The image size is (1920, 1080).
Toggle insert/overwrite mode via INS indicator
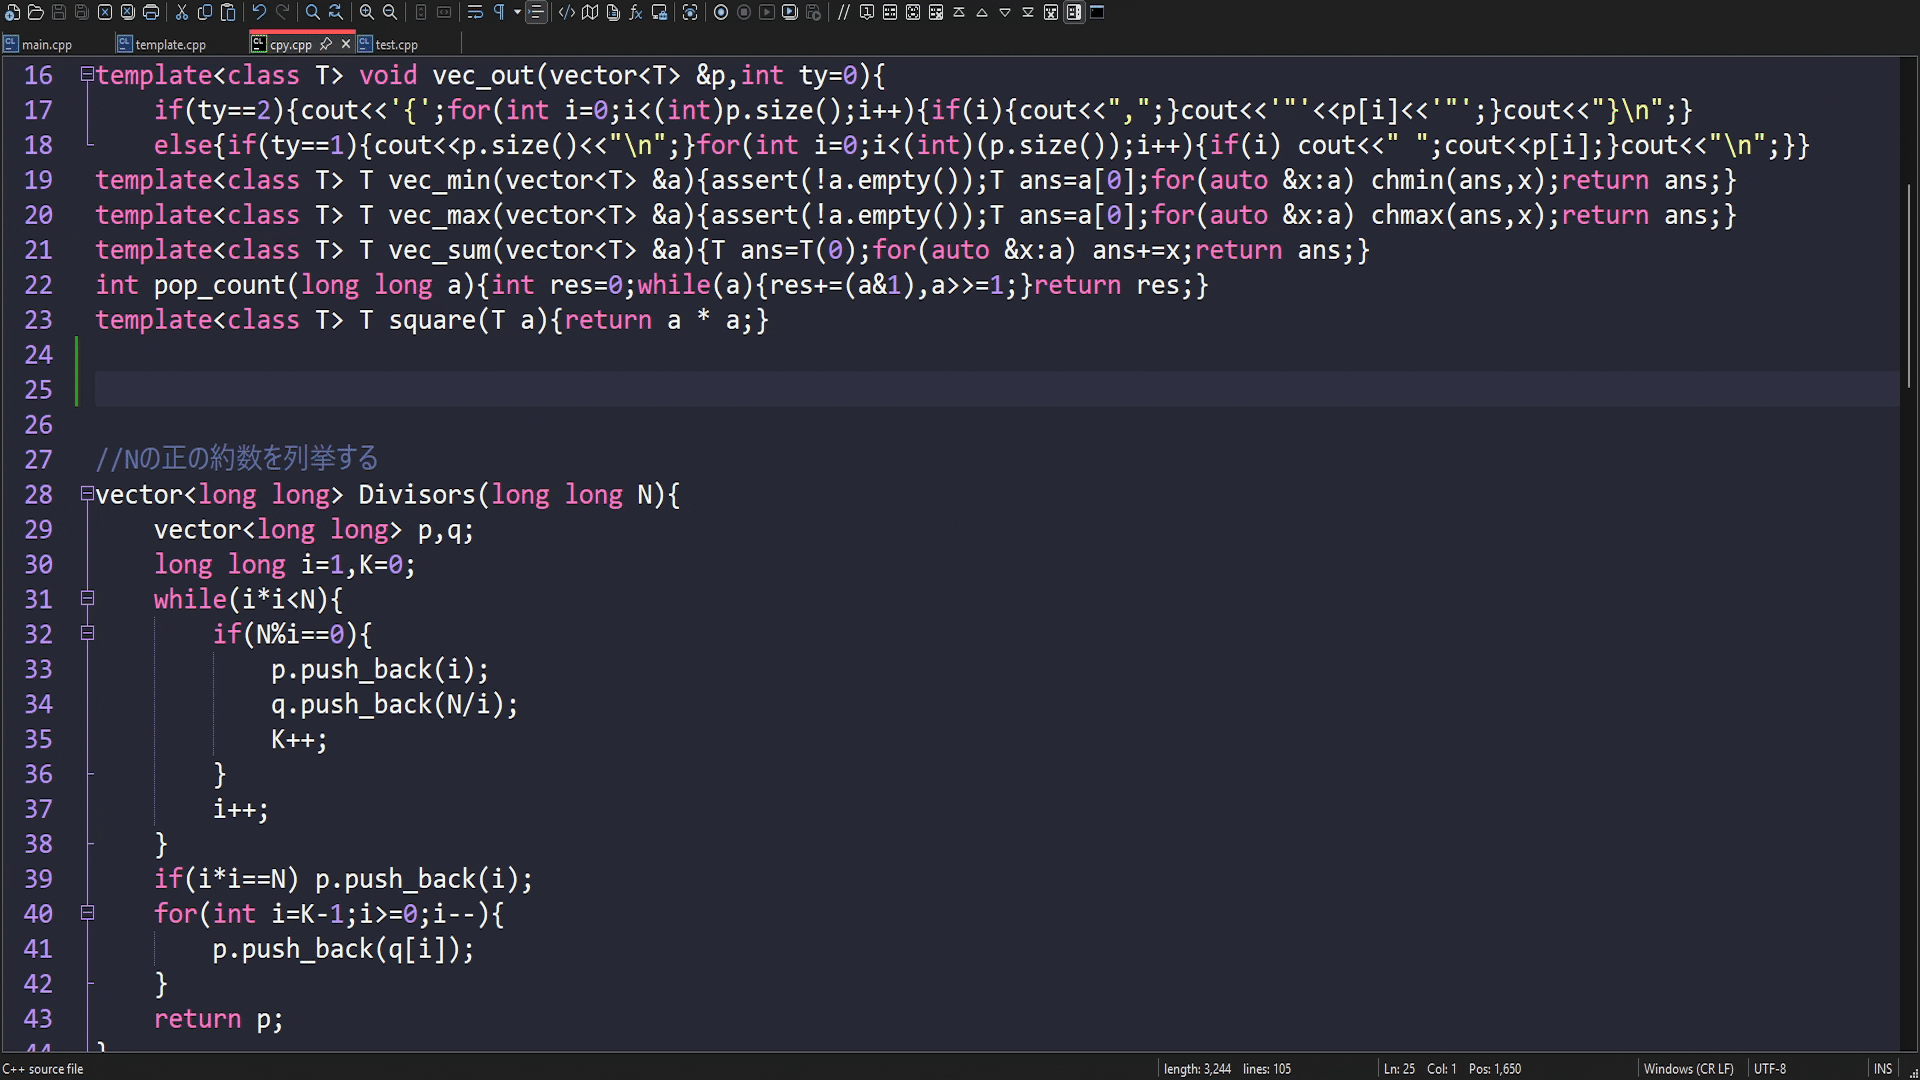(1884, 1068)
